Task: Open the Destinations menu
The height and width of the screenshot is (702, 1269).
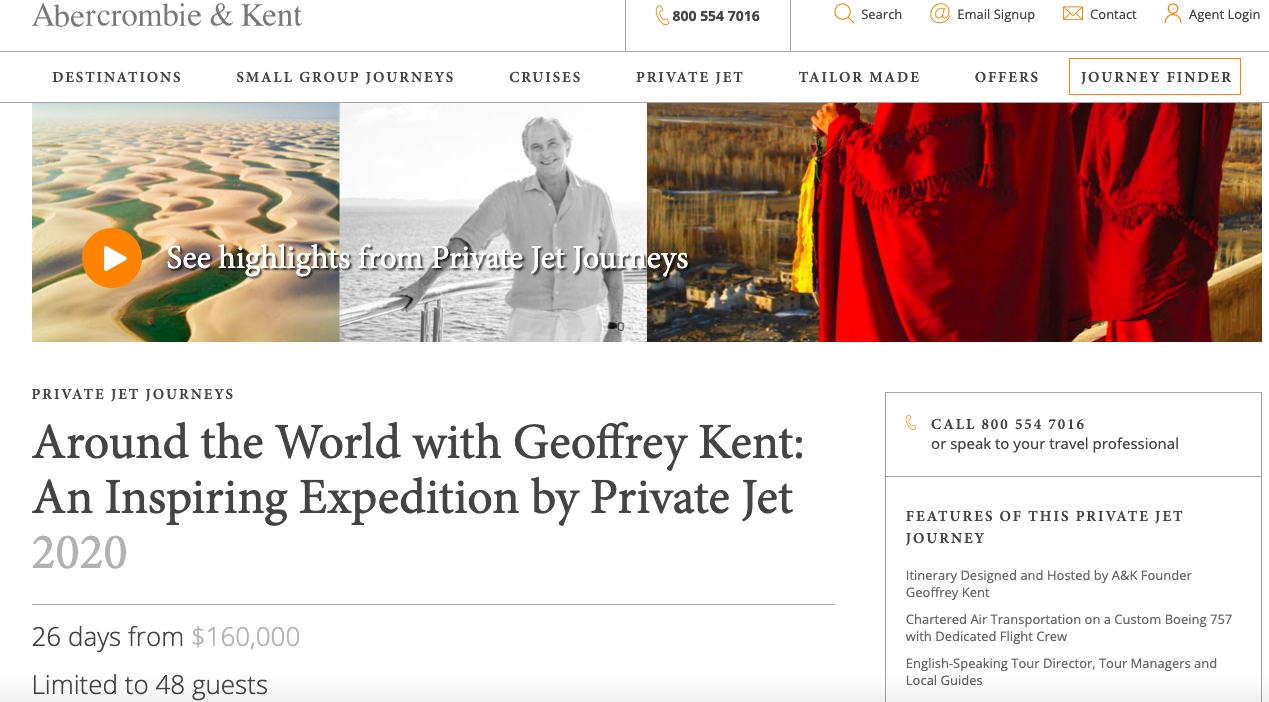Action: click(x=117, y=77)
